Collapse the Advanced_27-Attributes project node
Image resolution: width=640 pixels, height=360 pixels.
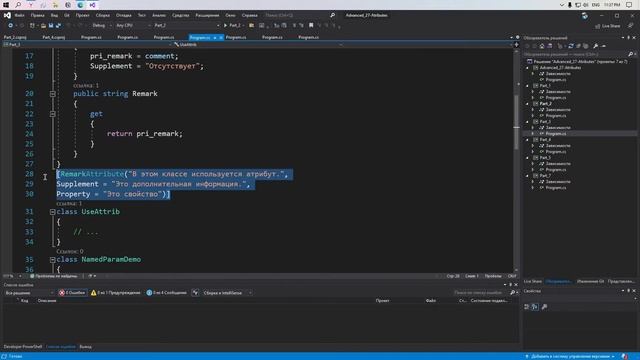point(527,68)
